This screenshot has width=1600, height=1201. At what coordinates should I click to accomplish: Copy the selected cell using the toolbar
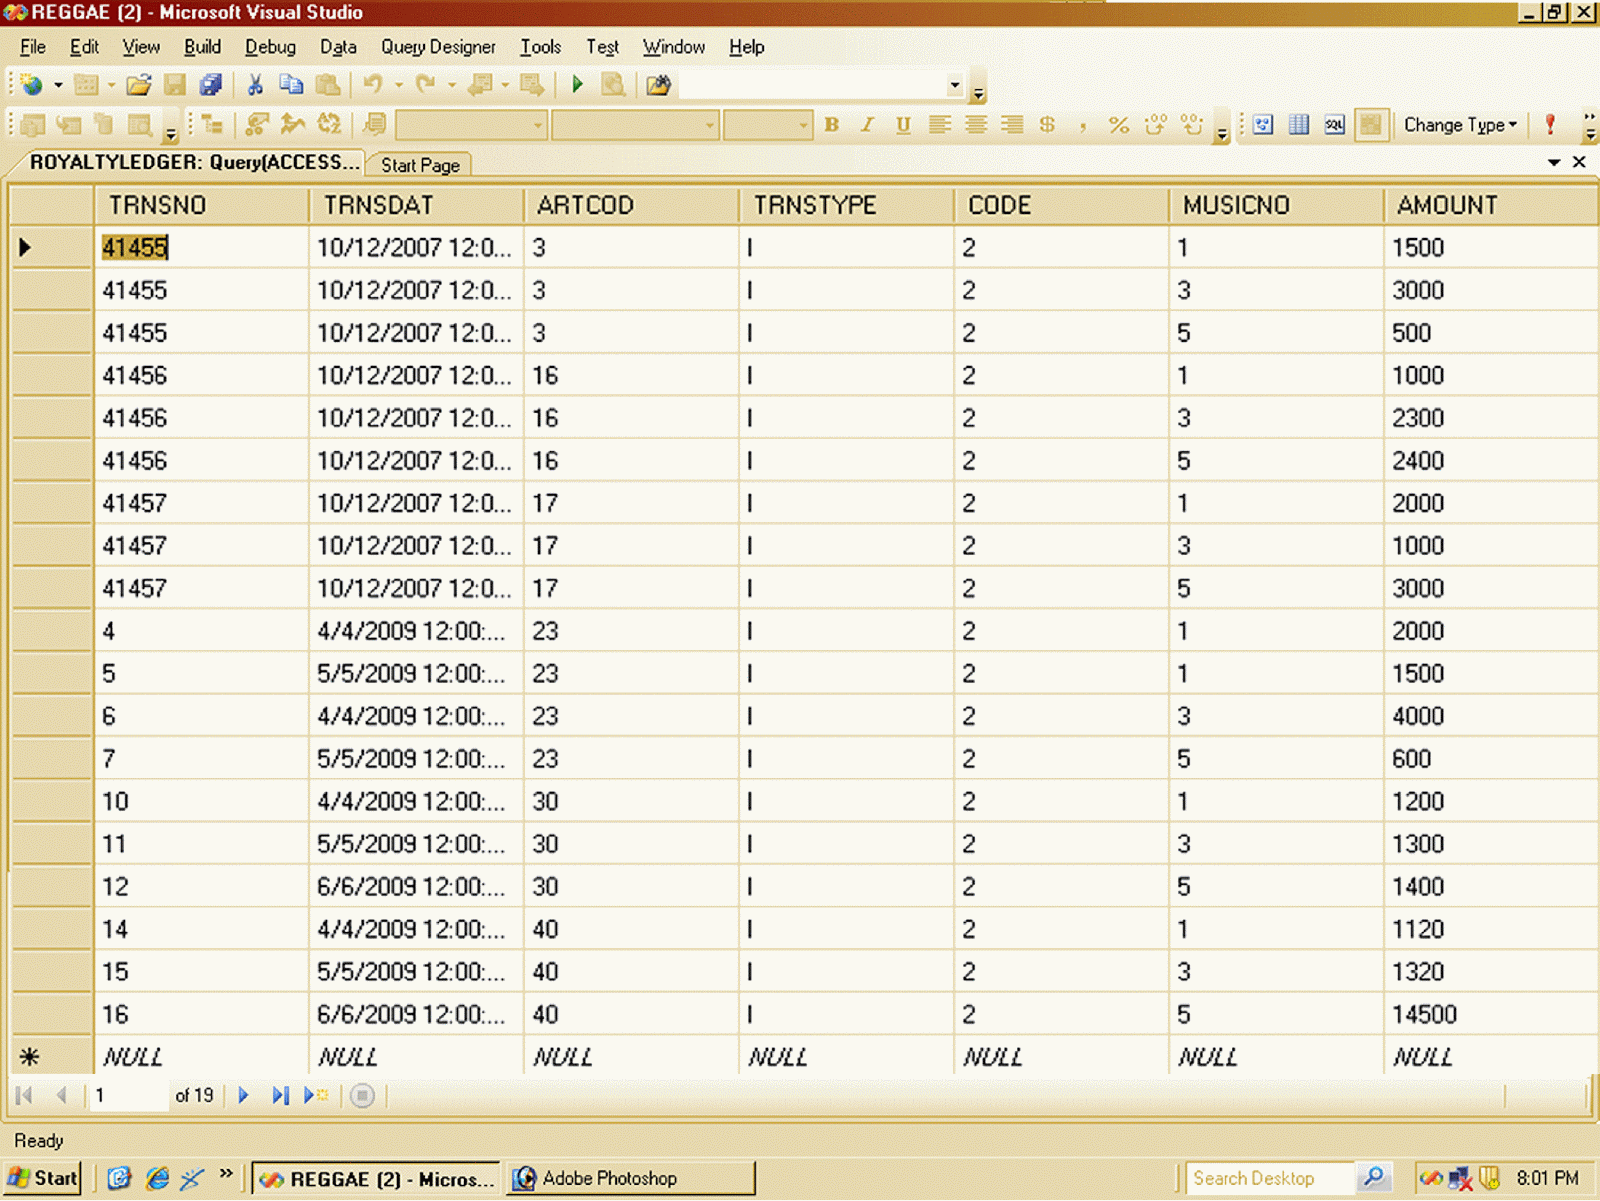tap(292, 85)
